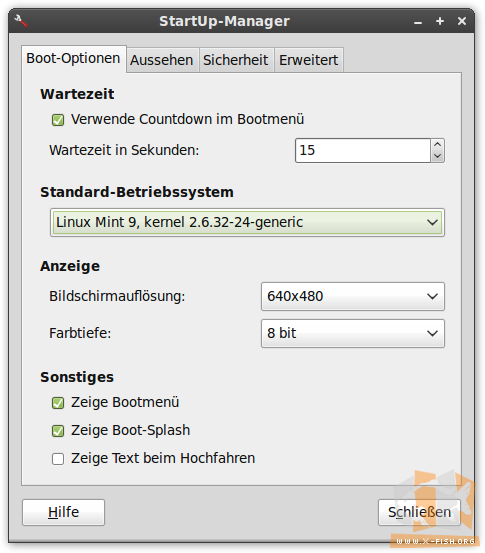This screenshot has height=553, width=485.
Task: Toggle Zeige Boot-Splash checkbox
Action: [58, 431]
